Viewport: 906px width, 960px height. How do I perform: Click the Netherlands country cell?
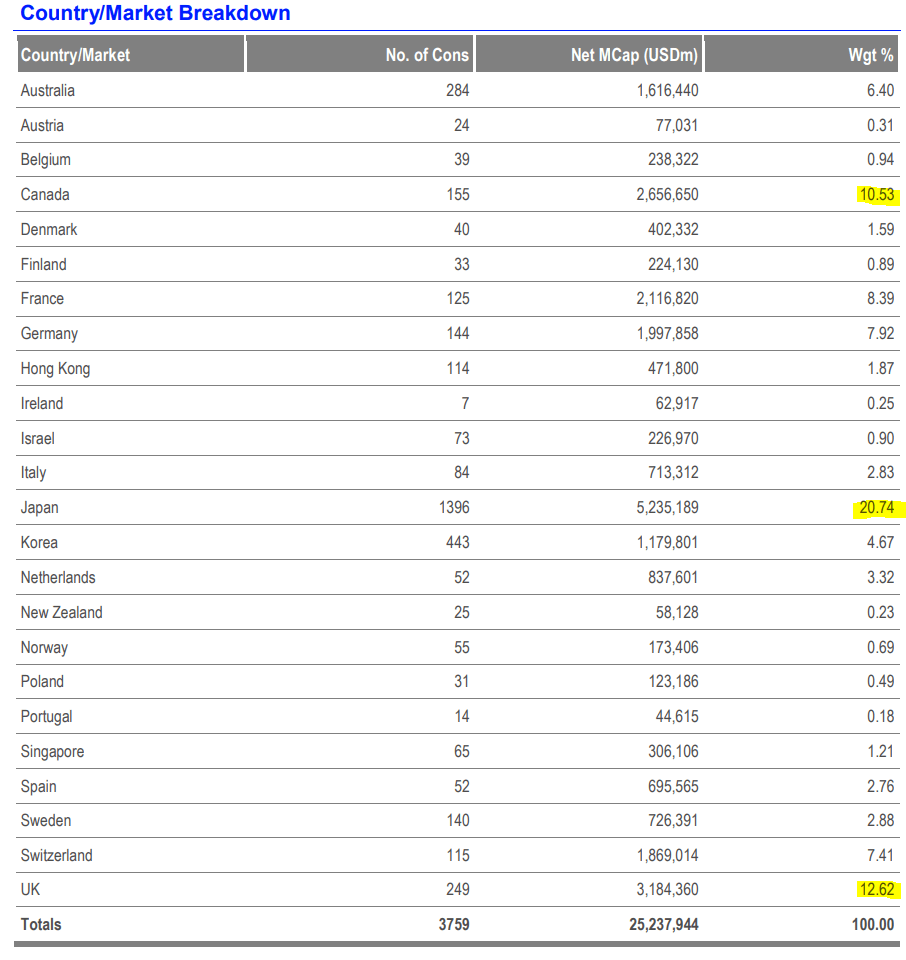click(x=58, y=578)
